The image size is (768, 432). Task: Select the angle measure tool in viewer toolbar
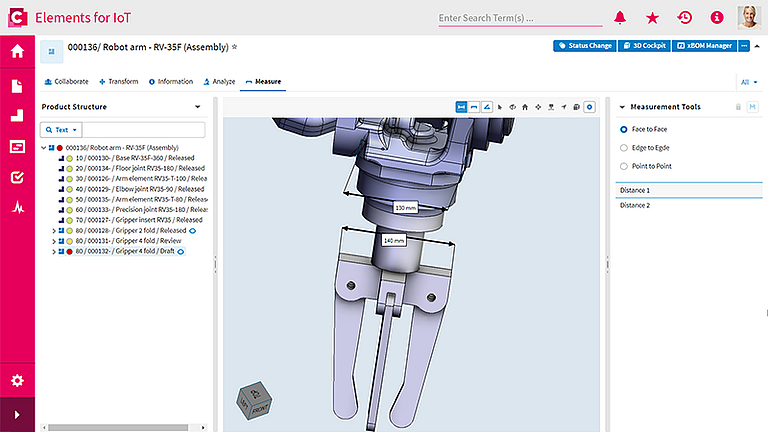pos(486,107)
